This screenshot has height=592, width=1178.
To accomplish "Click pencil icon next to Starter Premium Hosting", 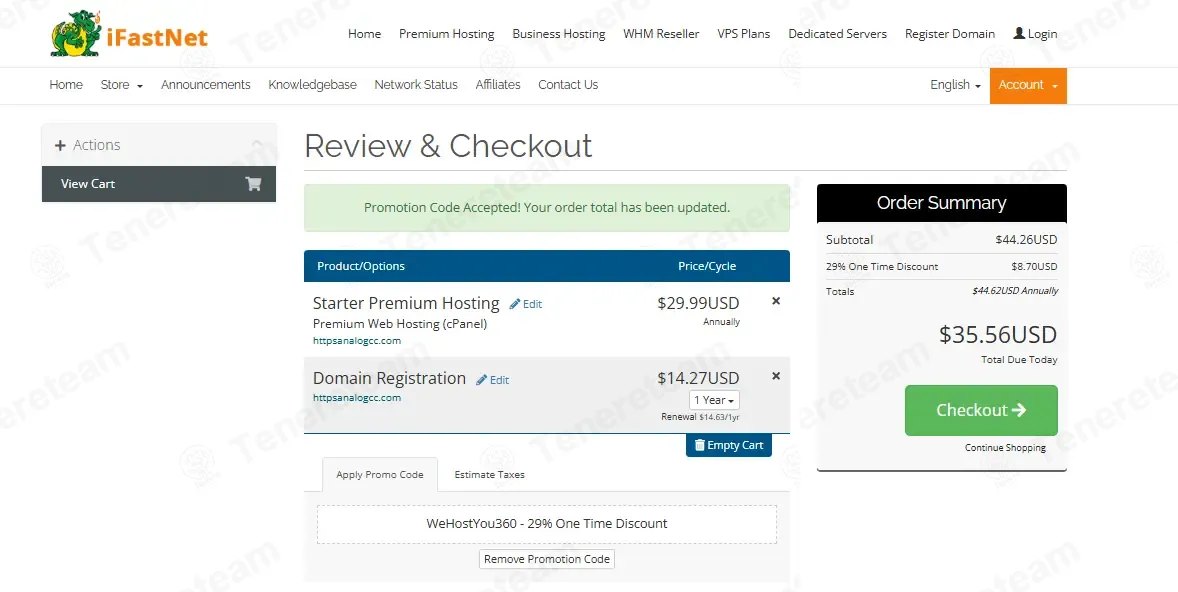I will tap(515, 304).
